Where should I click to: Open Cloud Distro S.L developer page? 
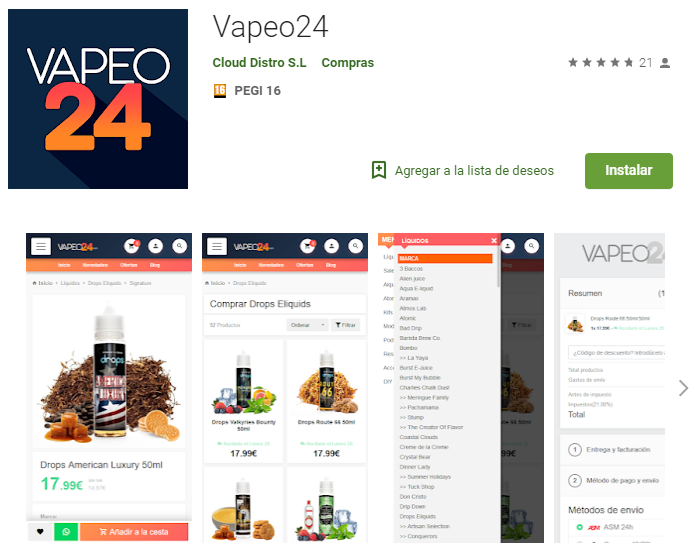click(x=259, y=63)
